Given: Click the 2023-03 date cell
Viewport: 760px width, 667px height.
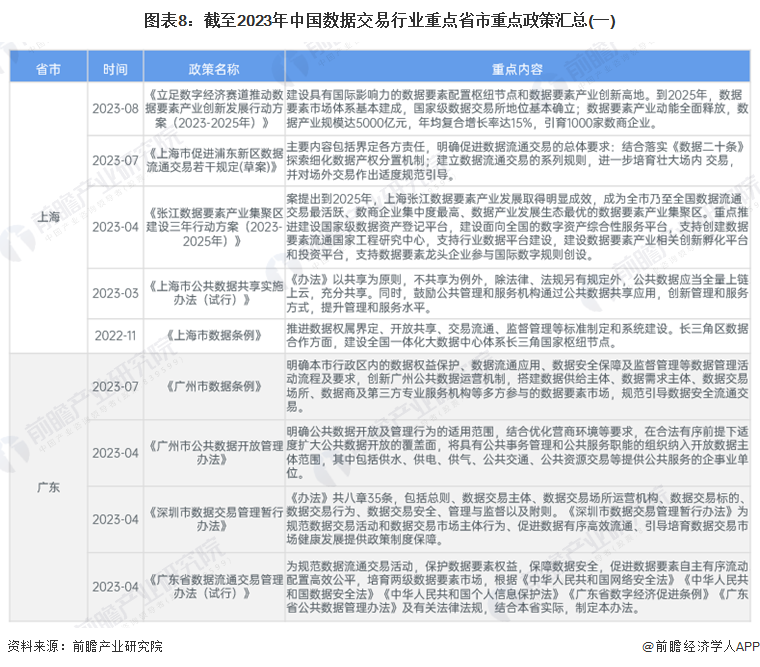Looking at the screenshot, I should pos(115,293).
